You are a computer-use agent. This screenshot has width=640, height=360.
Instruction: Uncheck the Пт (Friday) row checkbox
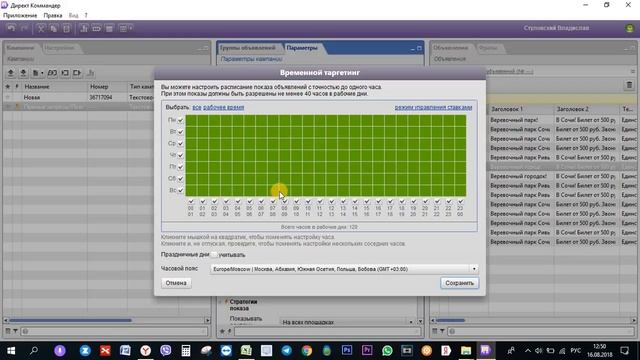coord(180,167)
